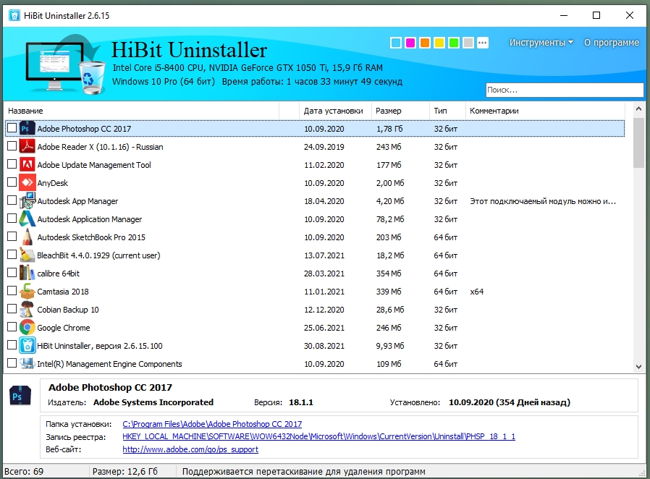This screenshot has width=650, height=479.
Task: Open more color themes via ellipsis button
Action: pos(483,43)
